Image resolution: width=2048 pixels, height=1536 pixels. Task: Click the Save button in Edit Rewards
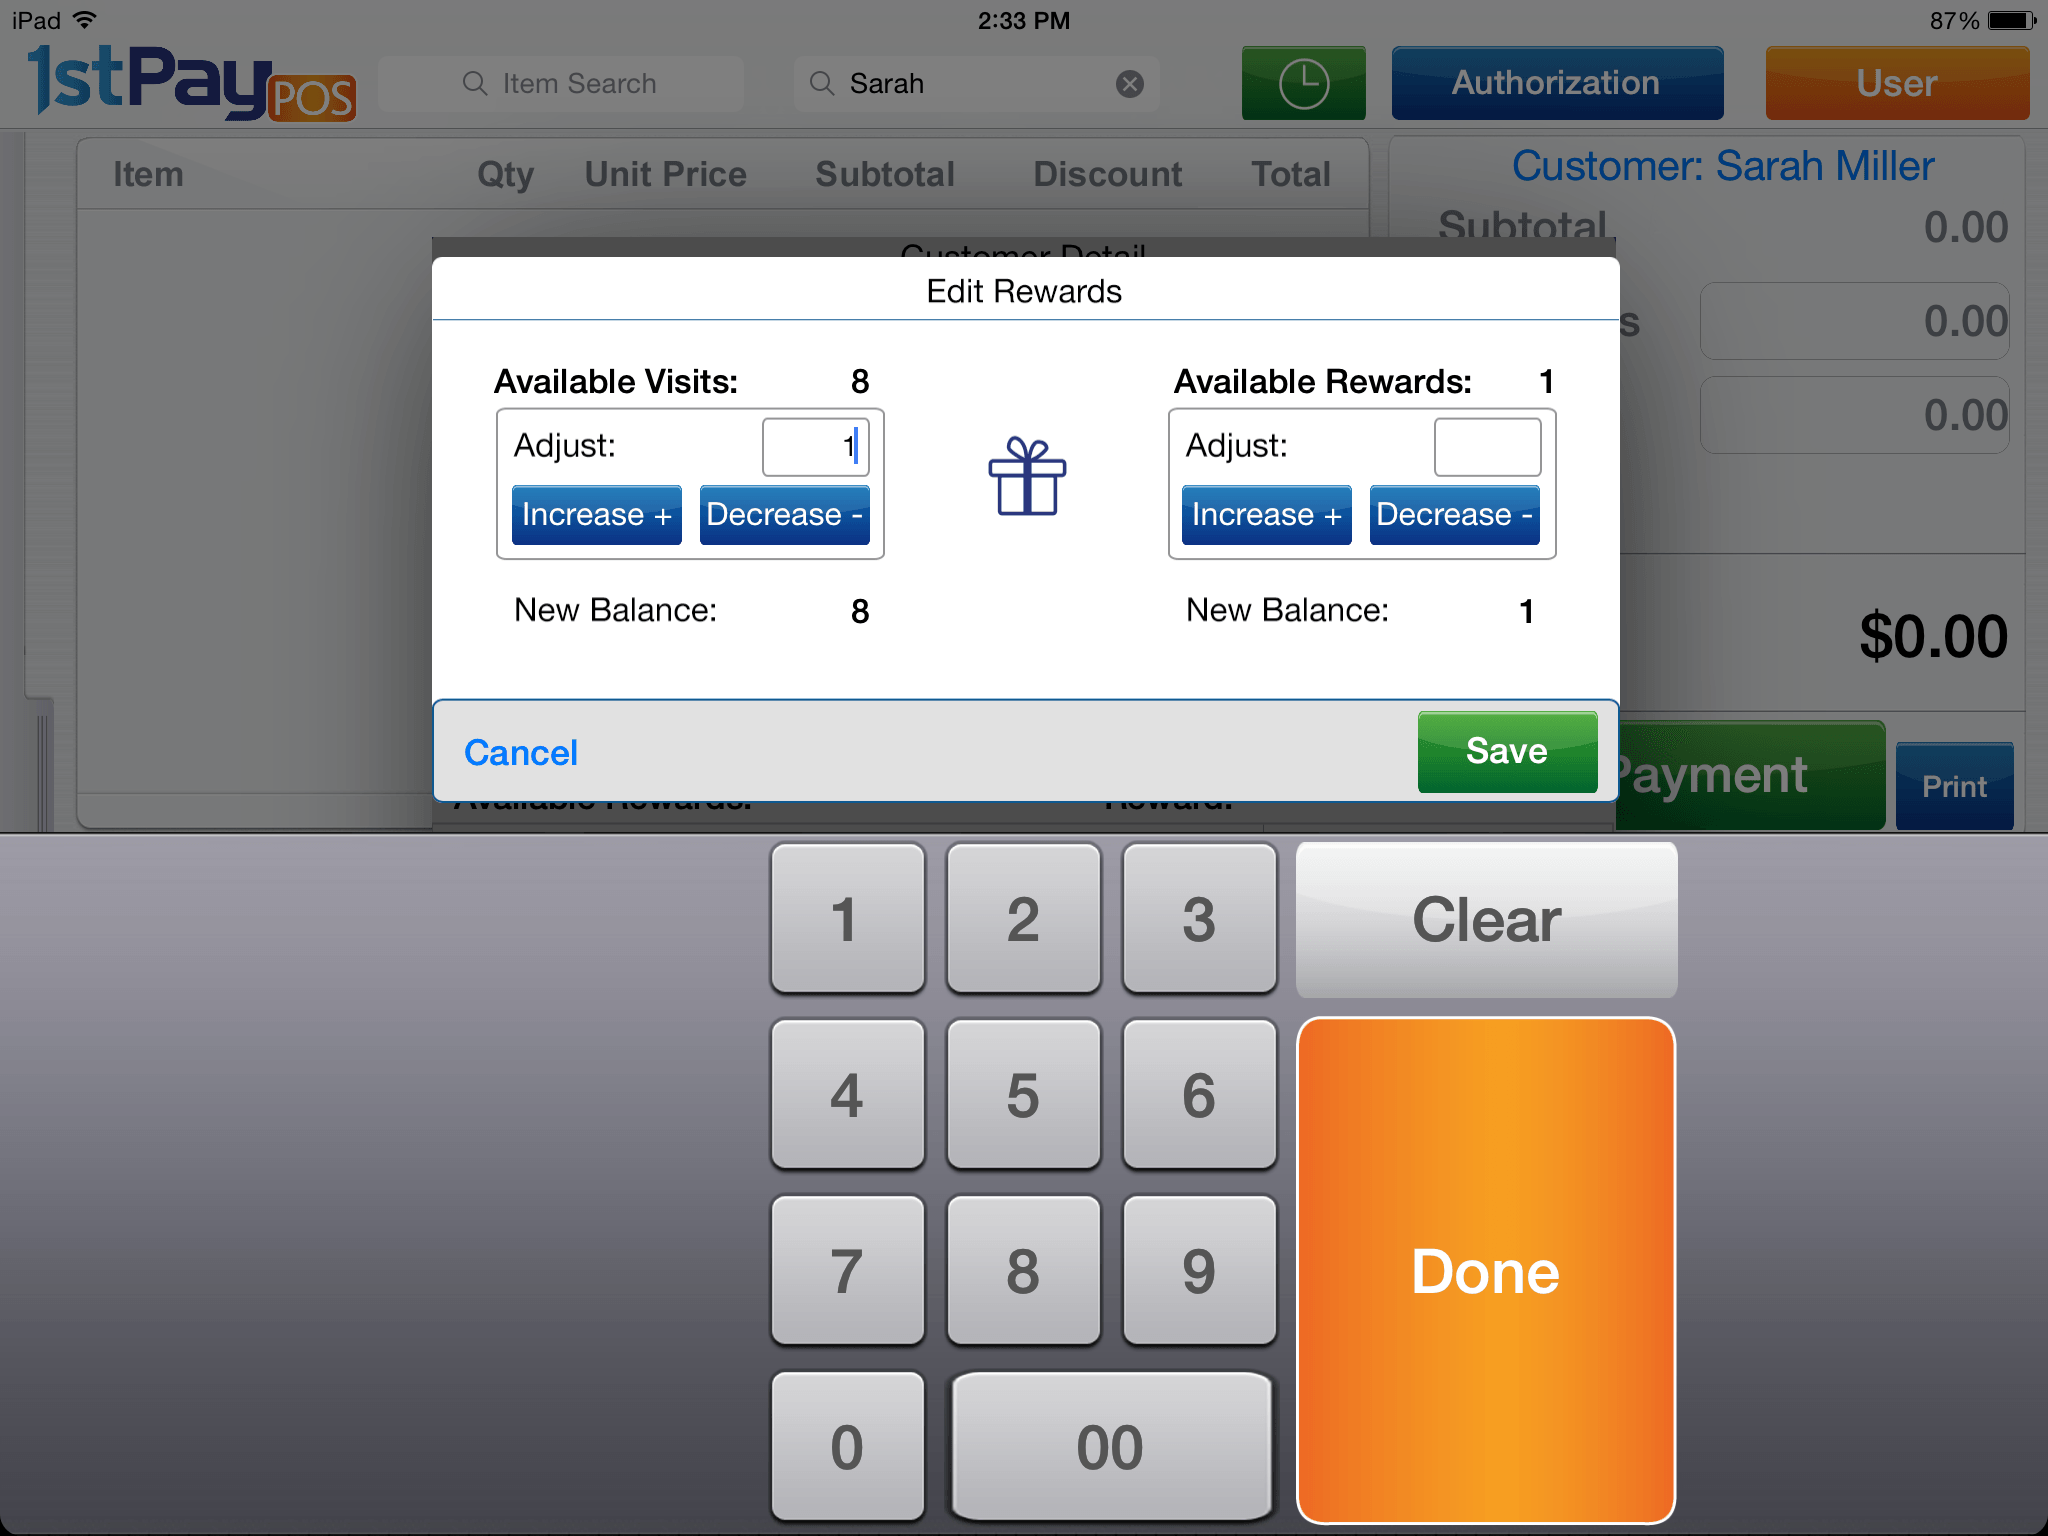pos(1501,749)
